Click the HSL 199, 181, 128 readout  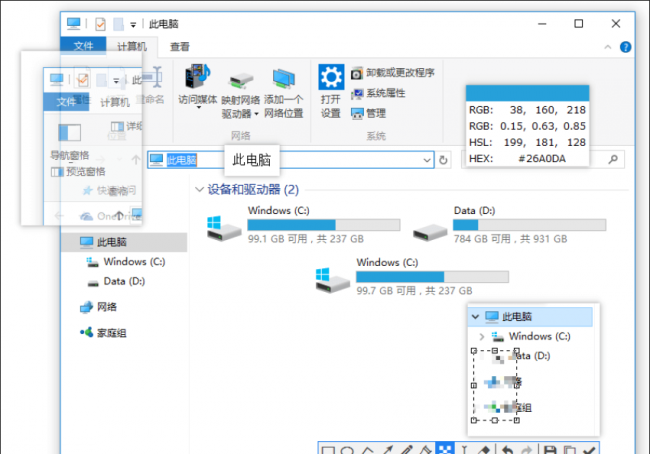pos(527,143)
